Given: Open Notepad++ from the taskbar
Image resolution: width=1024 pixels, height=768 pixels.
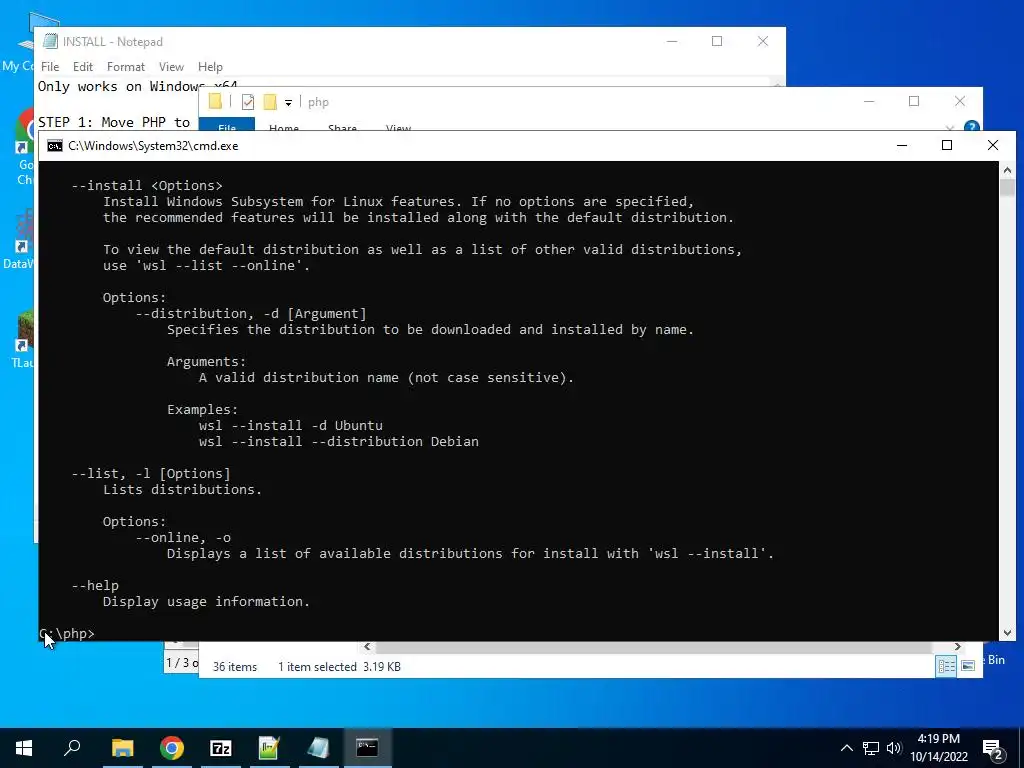Looking at the screenshot, I should [269, 748].
